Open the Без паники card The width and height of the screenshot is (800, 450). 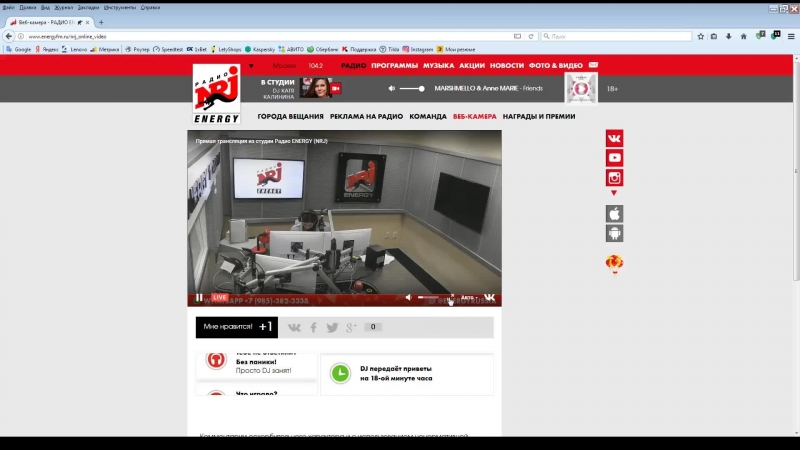click(257, 366)
